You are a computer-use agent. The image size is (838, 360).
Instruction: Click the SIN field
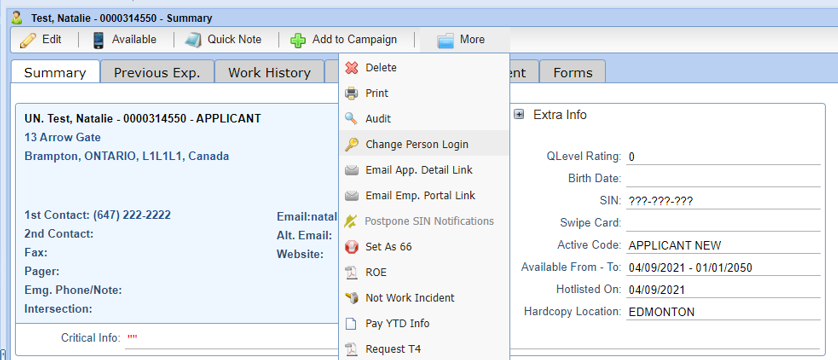[x=723, y=201]
